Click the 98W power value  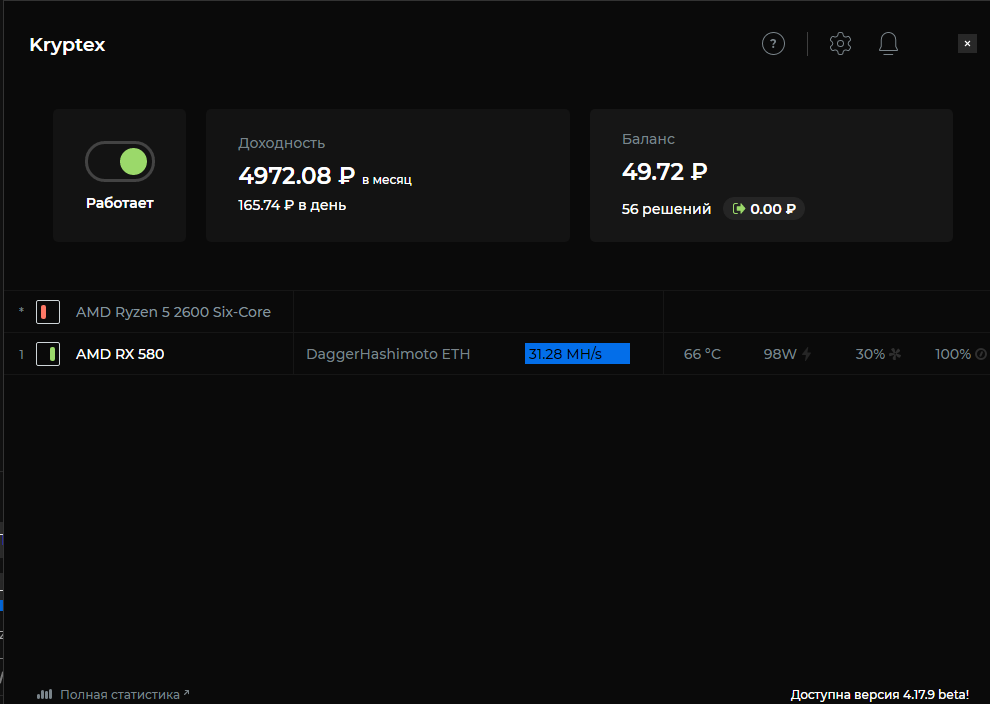click(x=780, y=354)
